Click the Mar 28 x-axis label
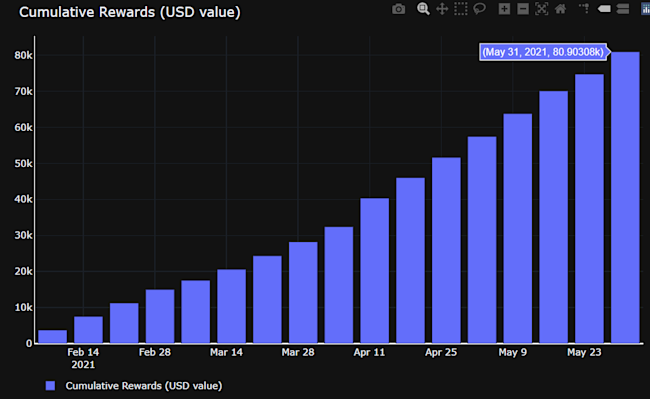Image resolution: width=650 pixels, height=399 pixels. coord(298,353)
